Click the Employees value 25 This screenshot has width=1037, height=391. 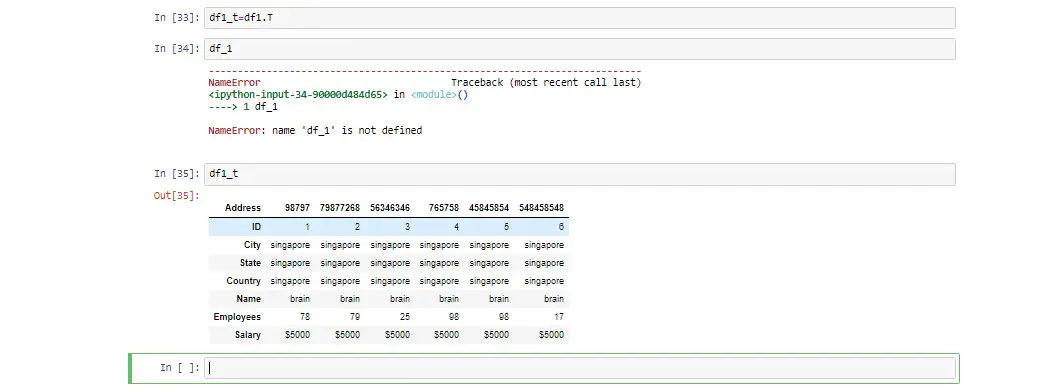point(403,317)
